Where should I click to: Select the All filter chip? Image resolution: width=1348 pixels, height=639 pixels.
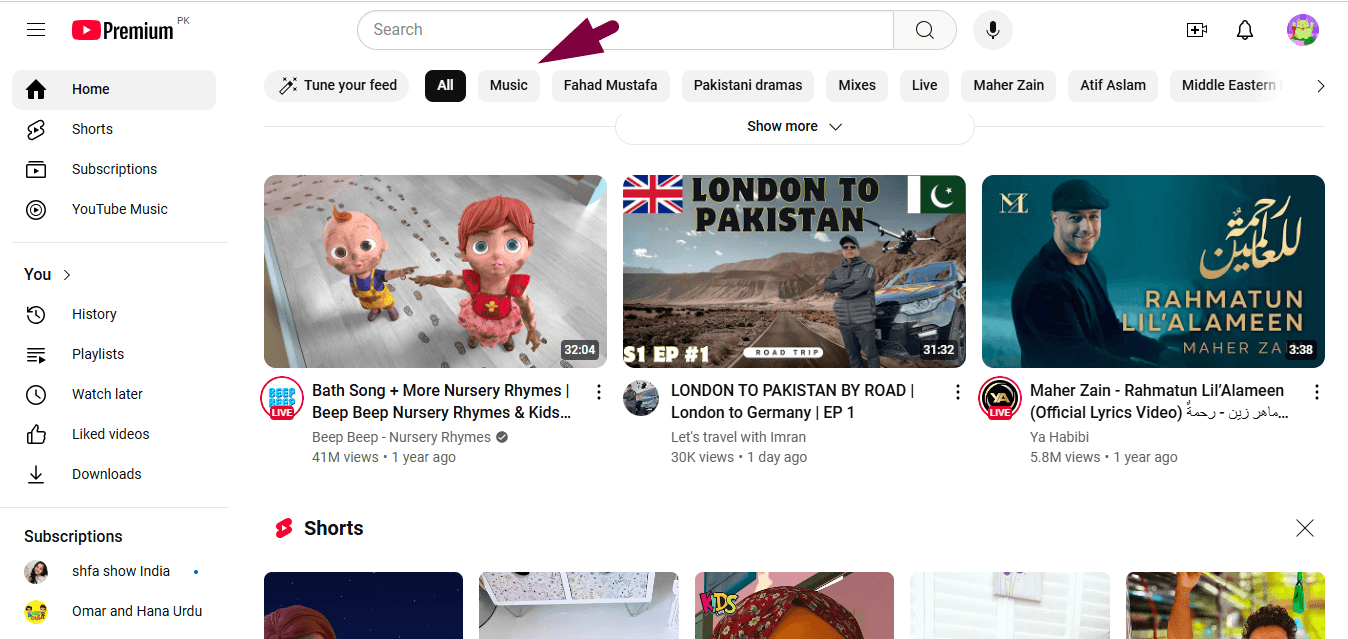pos(445,86)
